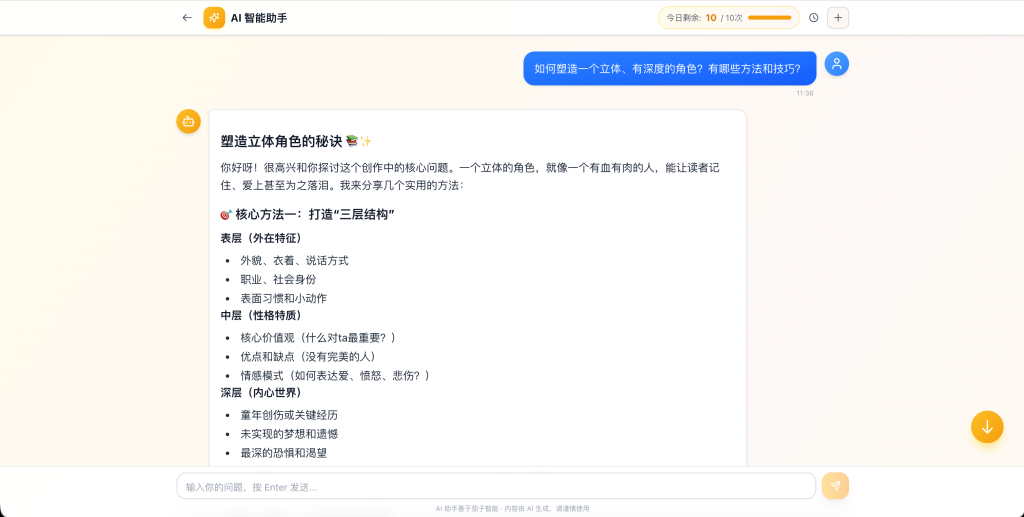
Task: Click the robot avatar icon
Action: tap(189, 121)
